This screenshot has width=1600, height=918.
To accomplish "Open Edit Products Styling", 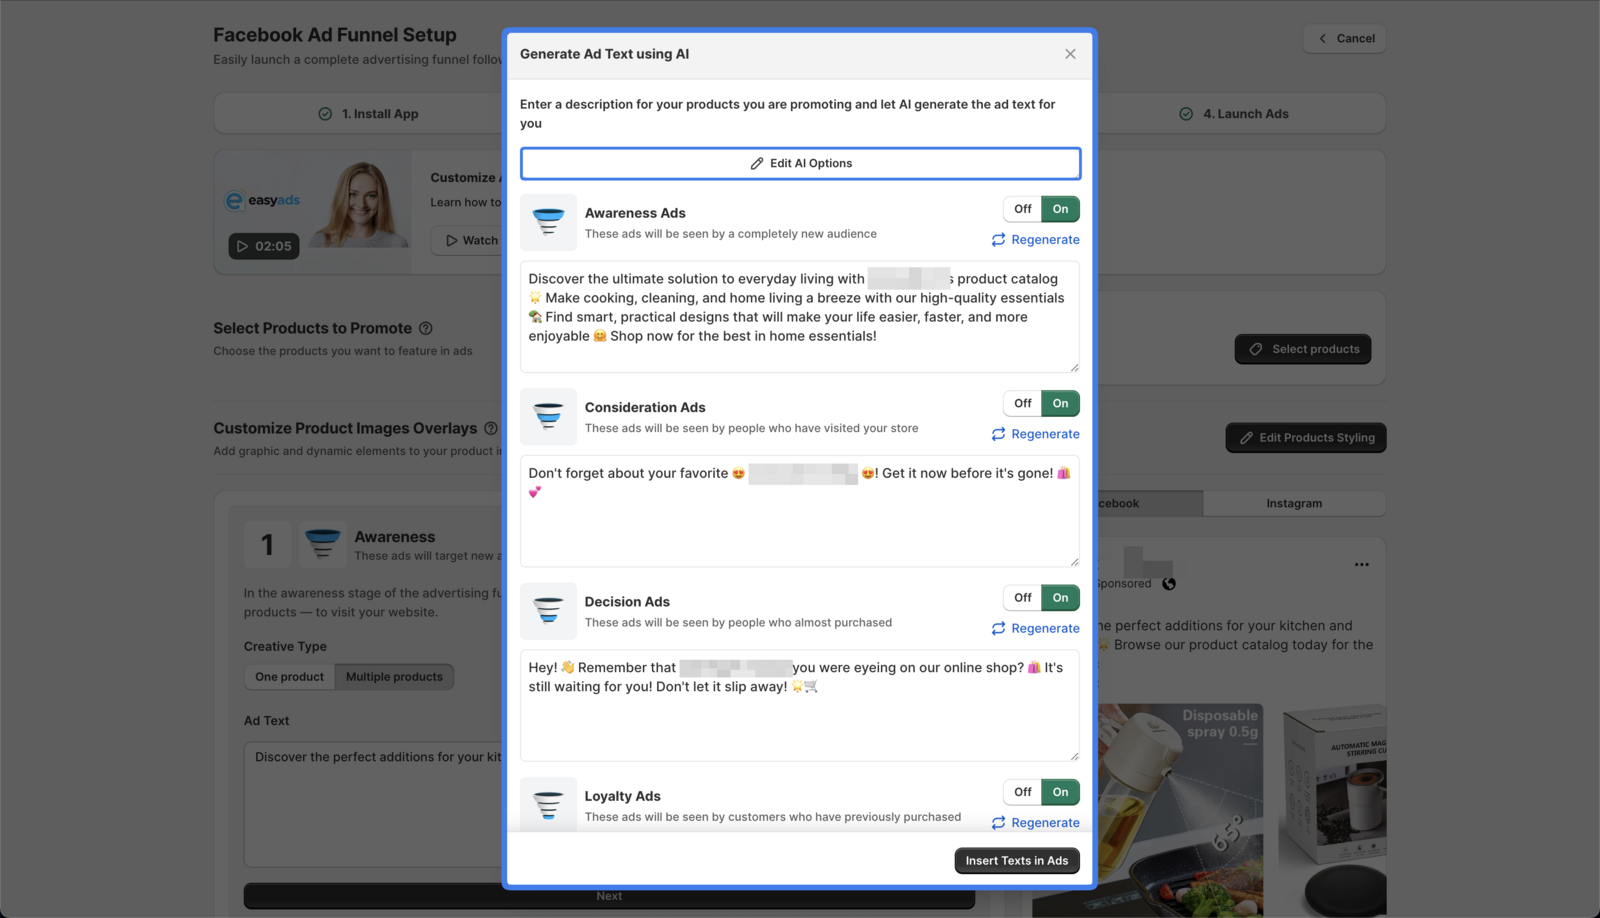I will (1305, 437).
